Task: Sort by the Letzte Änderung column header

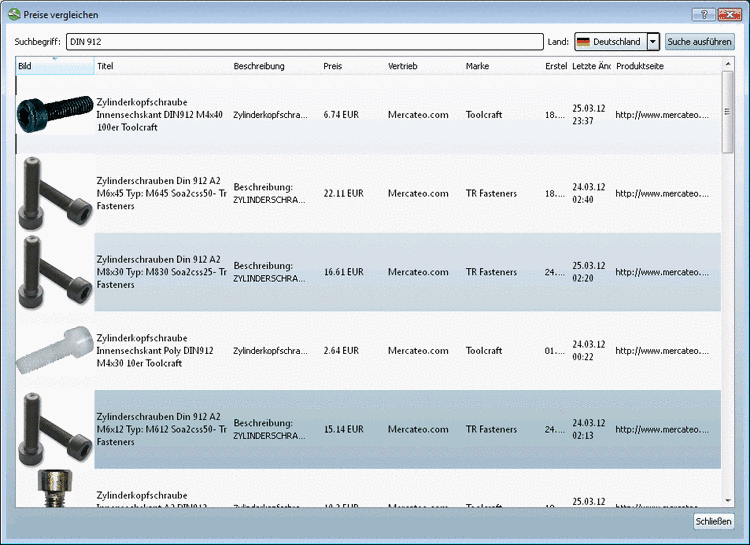Action: [591, 66]
